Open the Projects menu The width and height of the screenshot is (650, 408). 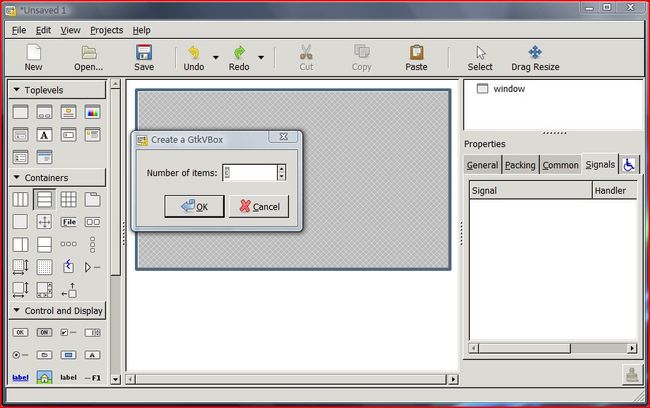pos(107,30)
